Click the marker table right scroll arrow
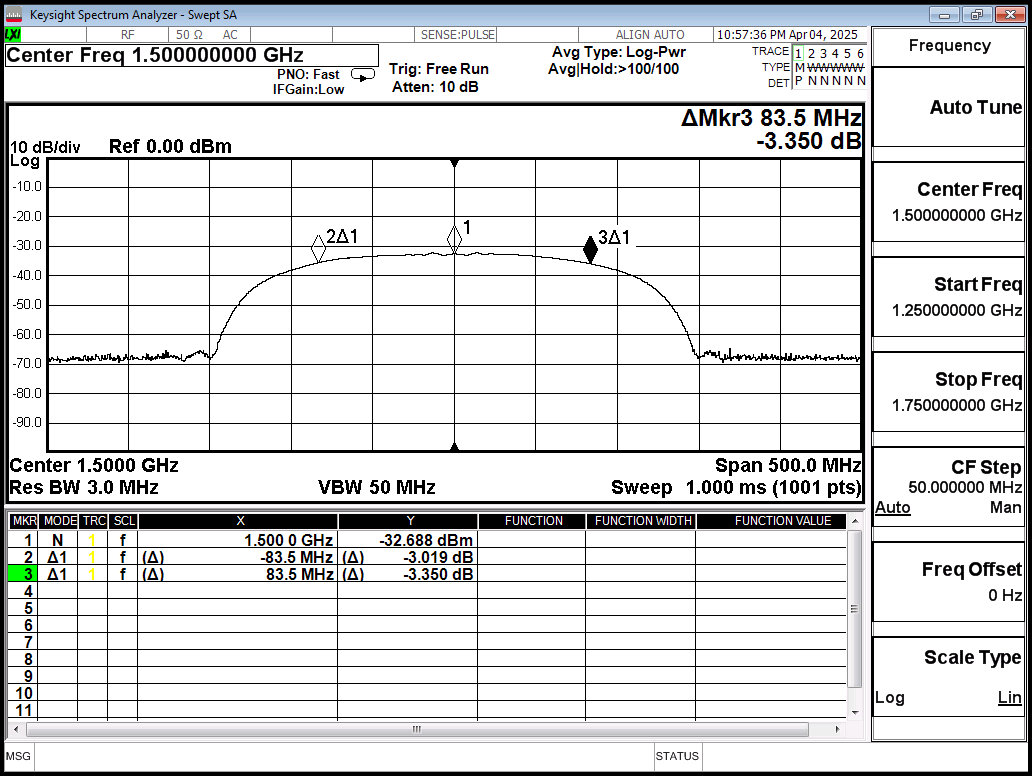 (839, 729)
